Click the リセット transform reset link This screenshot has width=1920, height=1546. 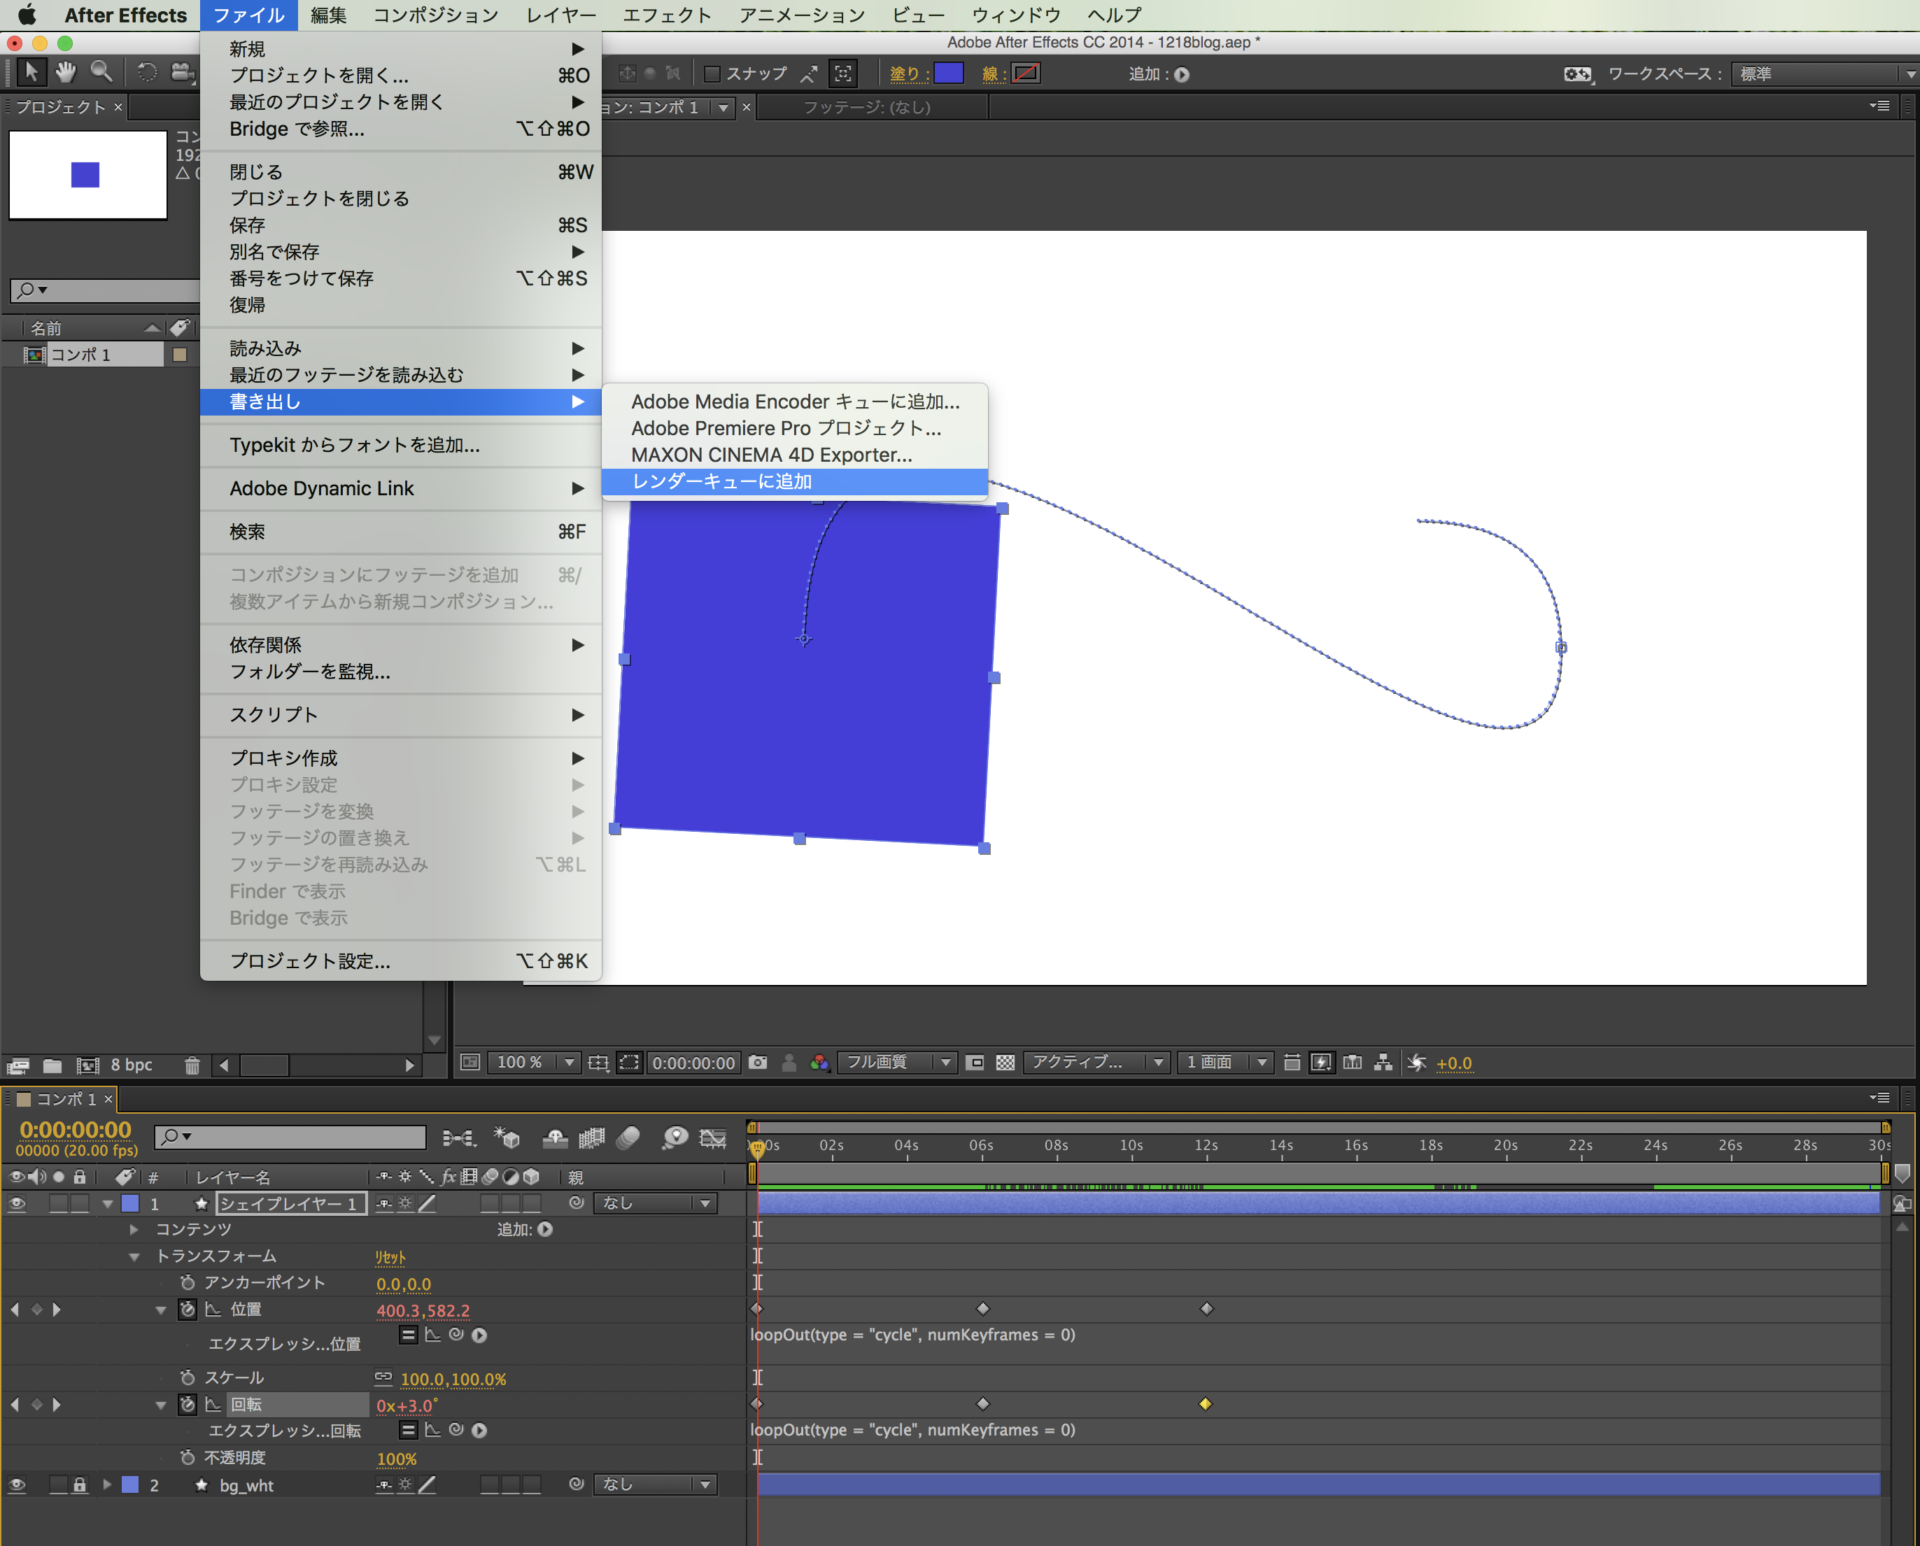coord(390,1257)
